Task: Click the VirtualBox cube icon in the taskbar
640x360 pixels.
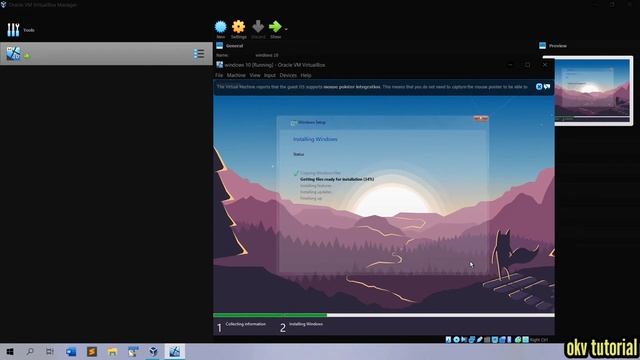Action: coord(153,351)
